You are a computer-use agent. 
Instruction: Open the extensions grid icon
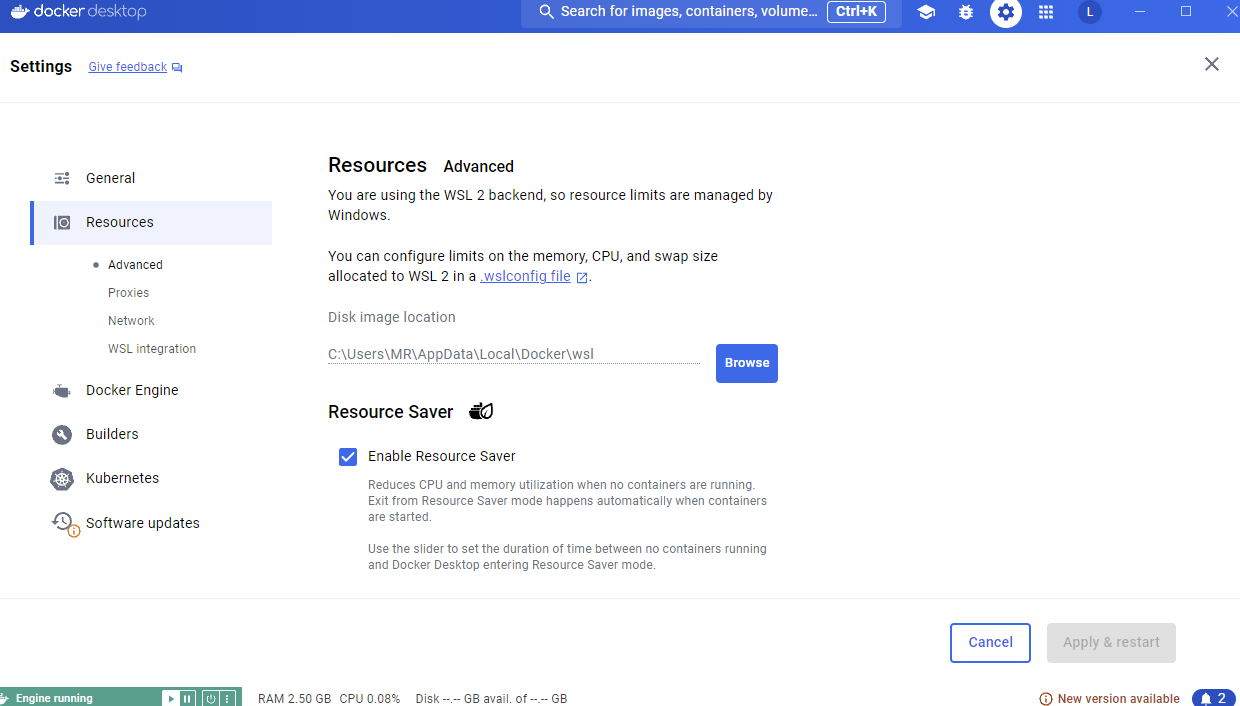(1046, 12)
